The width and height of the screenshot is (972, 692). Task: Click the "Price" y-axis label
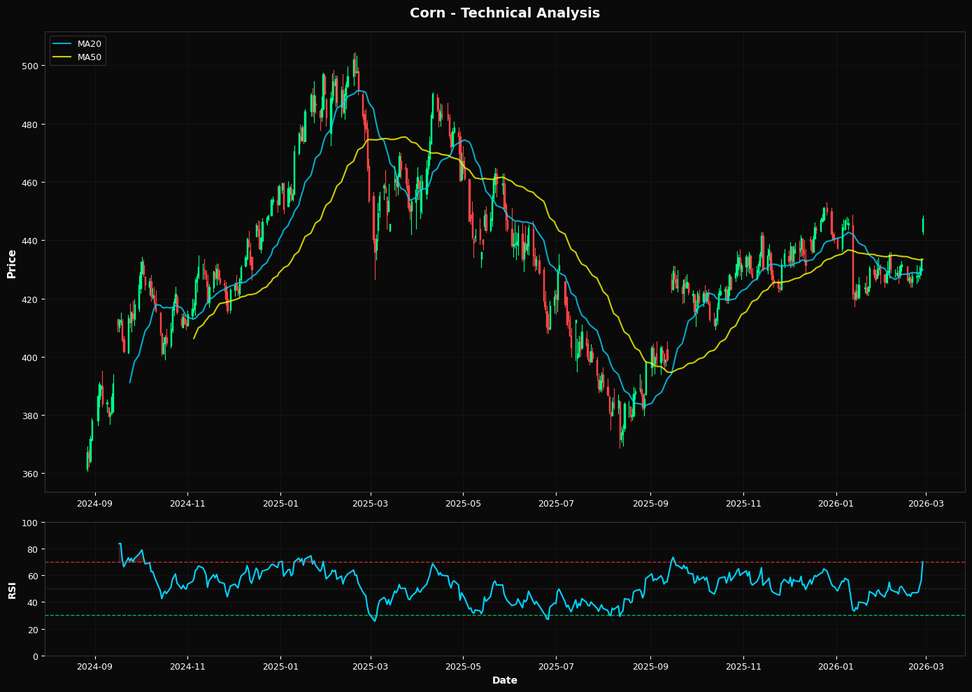click(x=11, y=264)
